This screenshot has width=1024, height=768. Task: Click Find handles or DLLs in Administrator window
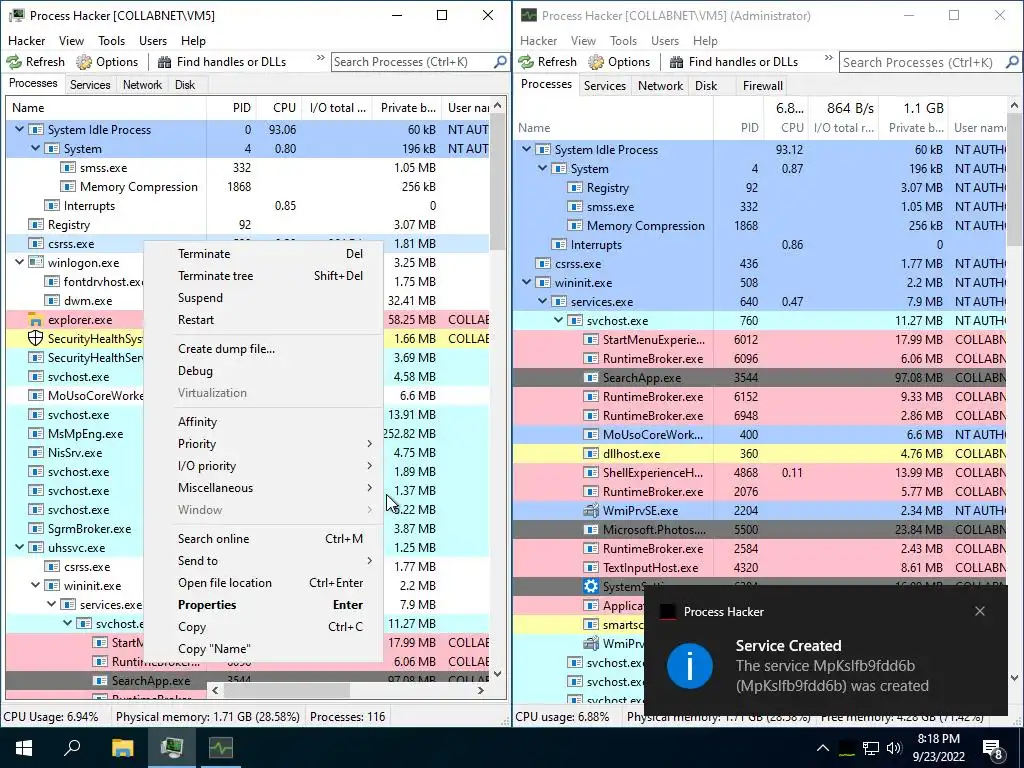(x=734, y=62)
